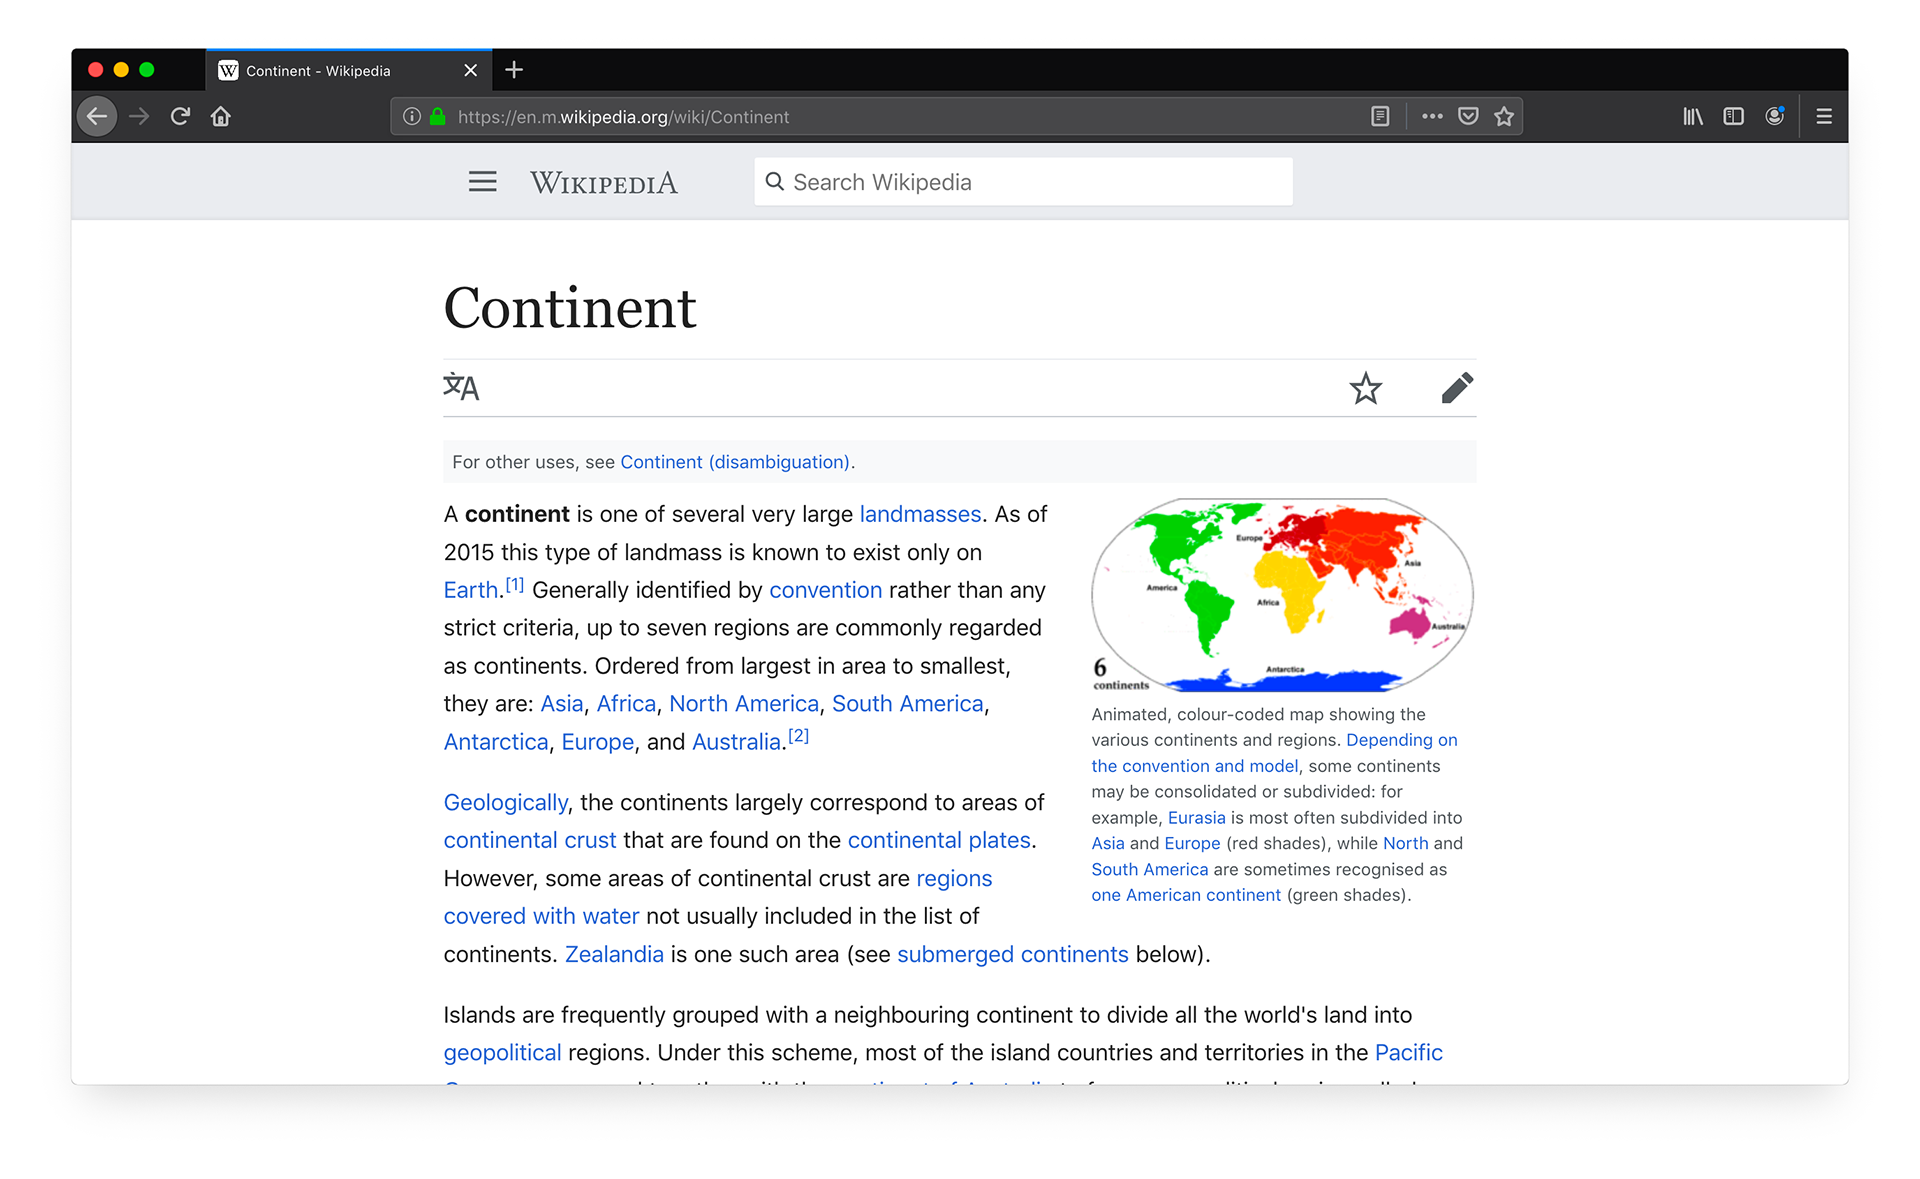Open the Firefox Library icon
Image resolution: width=1920 pixels, height=1179 pixels.
coord(1692,116)
